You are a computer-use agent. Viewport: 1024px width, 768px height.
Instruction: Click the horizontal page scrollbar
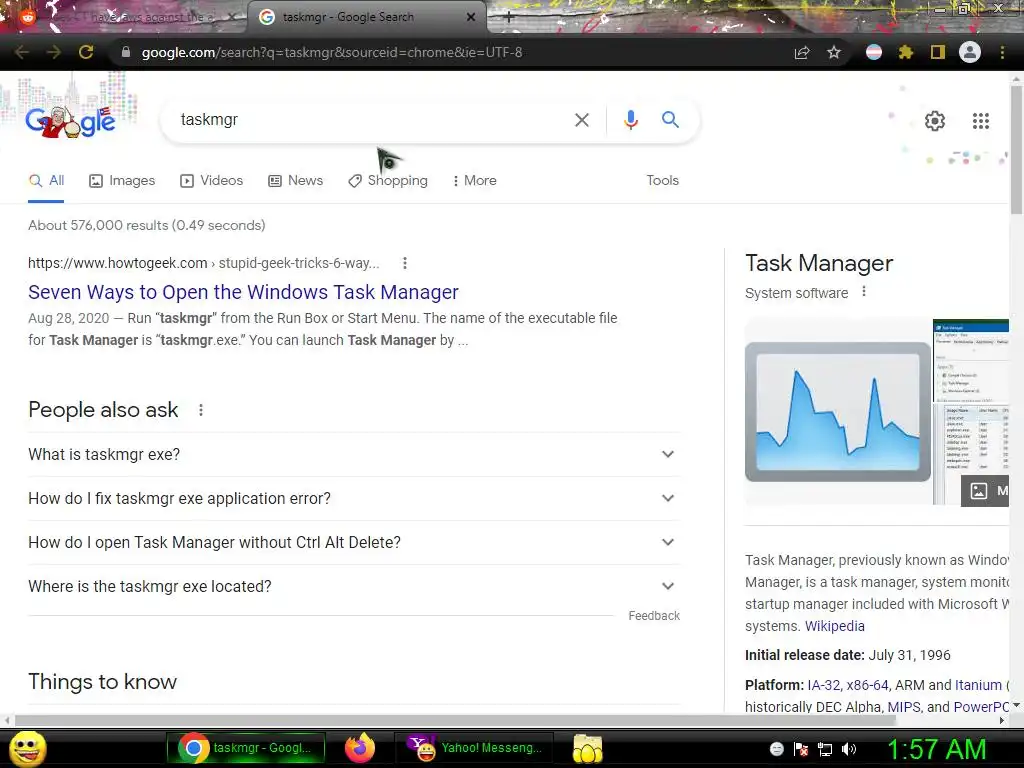click(455, 720)
